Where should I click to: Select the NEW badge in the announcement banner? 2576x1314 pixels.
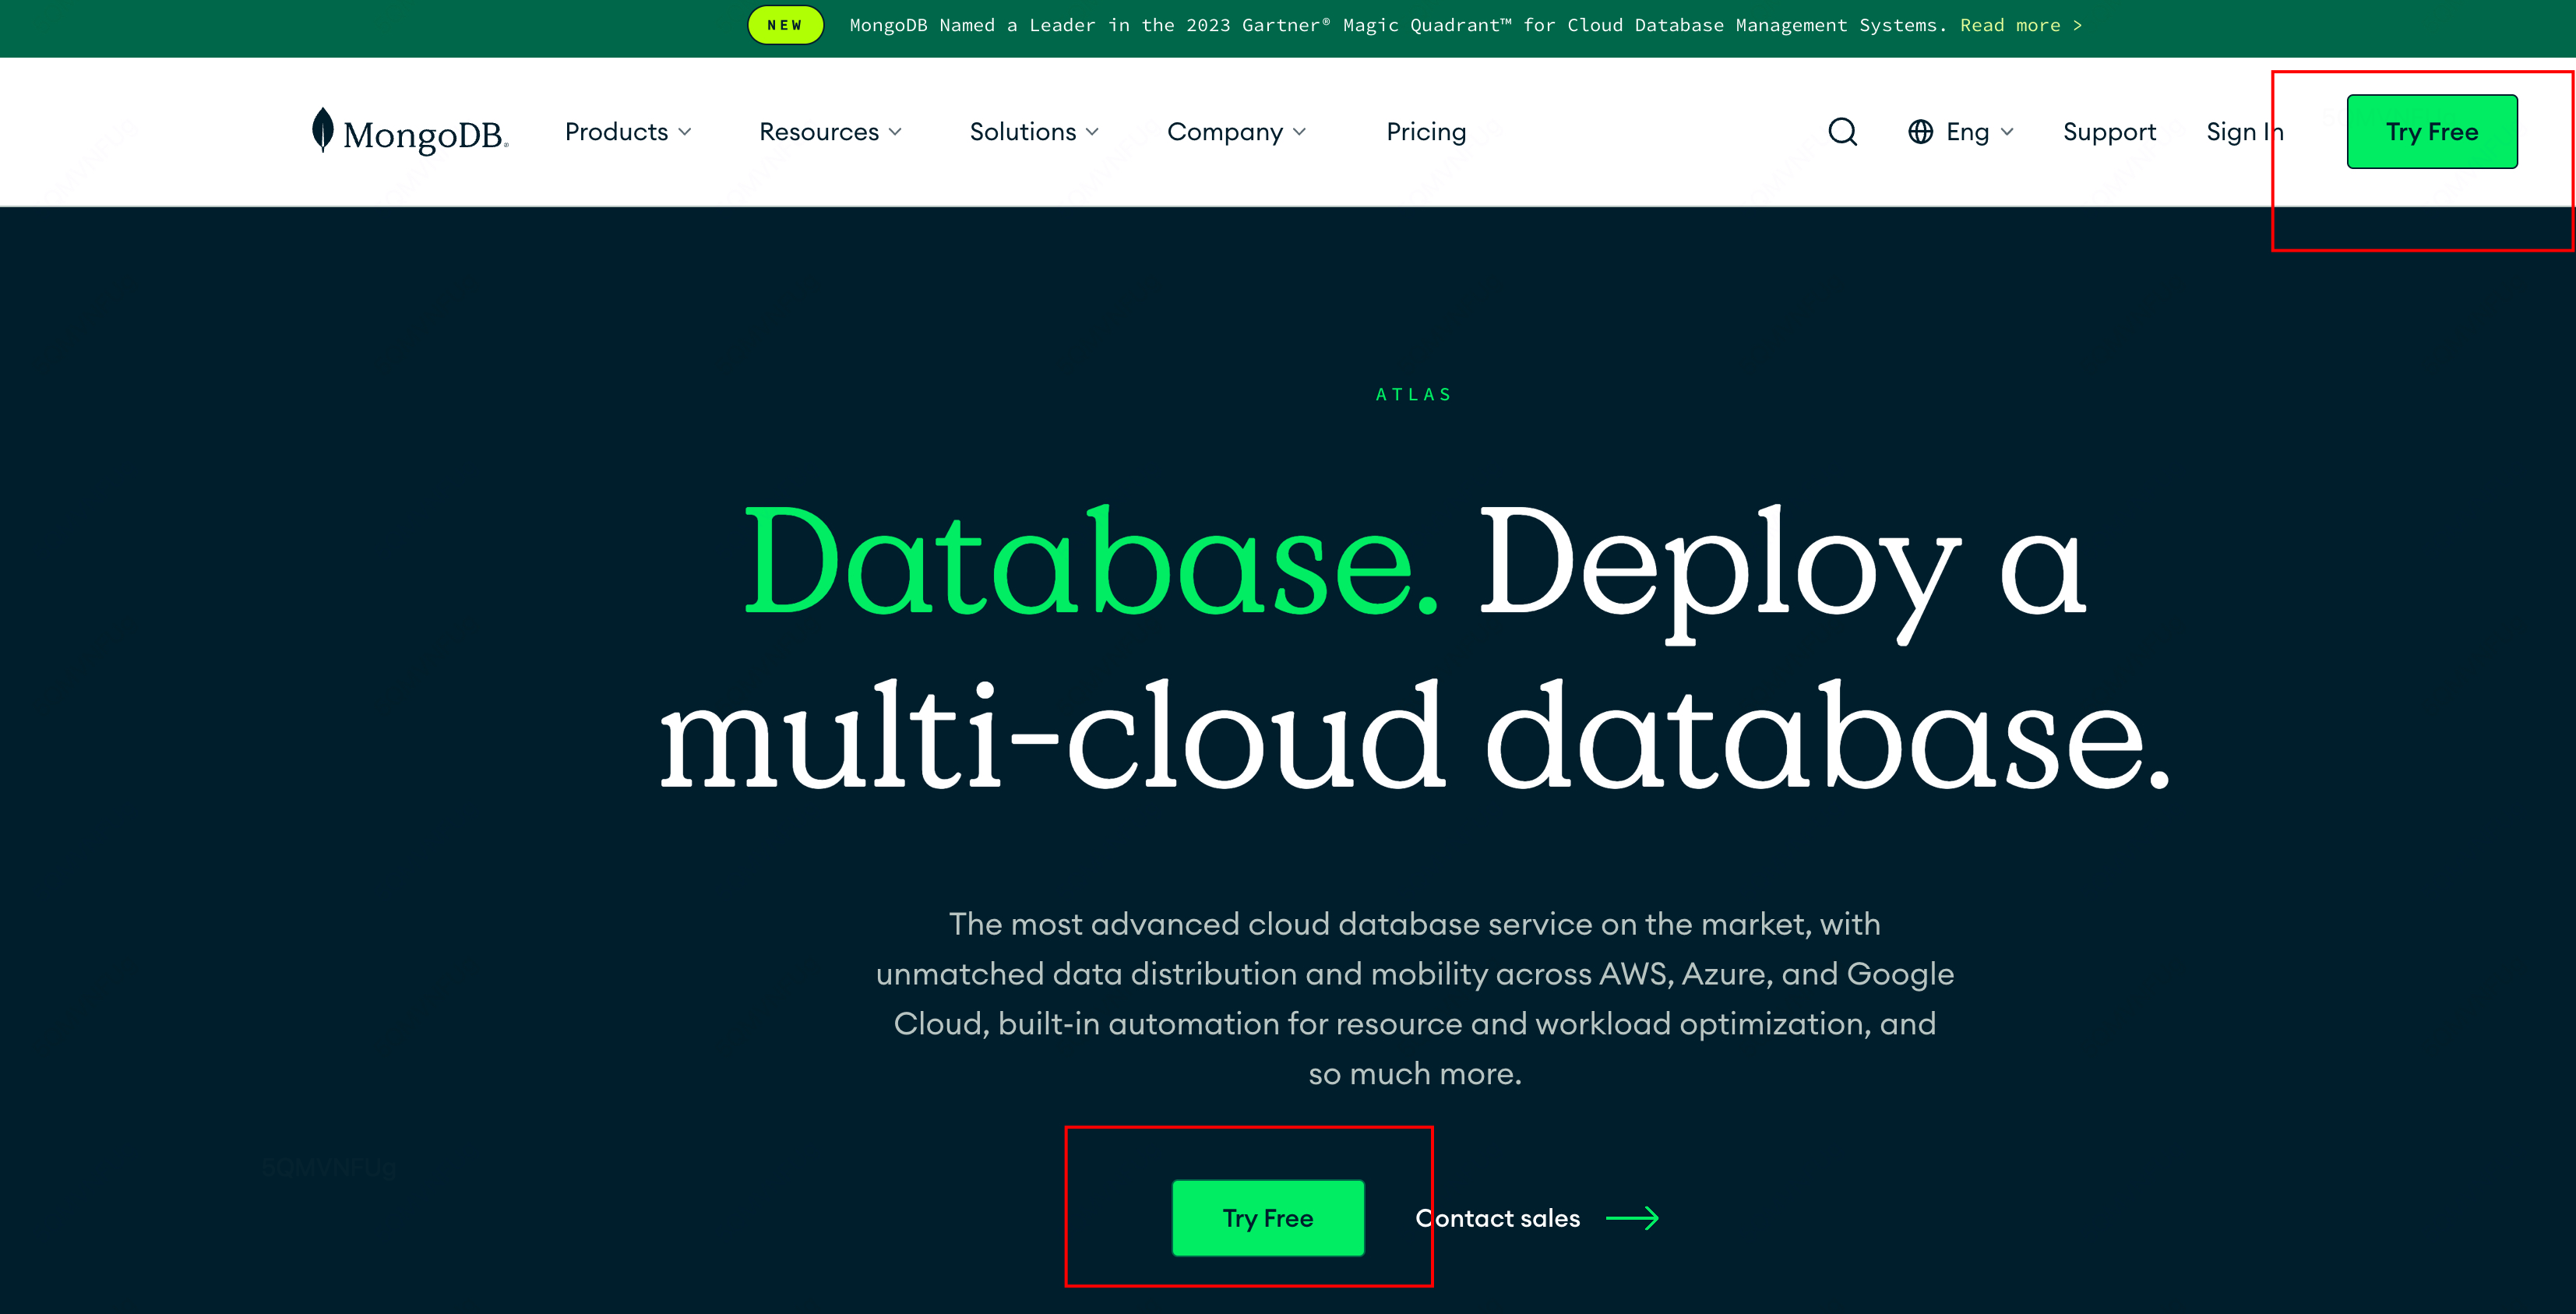[785, 25]
